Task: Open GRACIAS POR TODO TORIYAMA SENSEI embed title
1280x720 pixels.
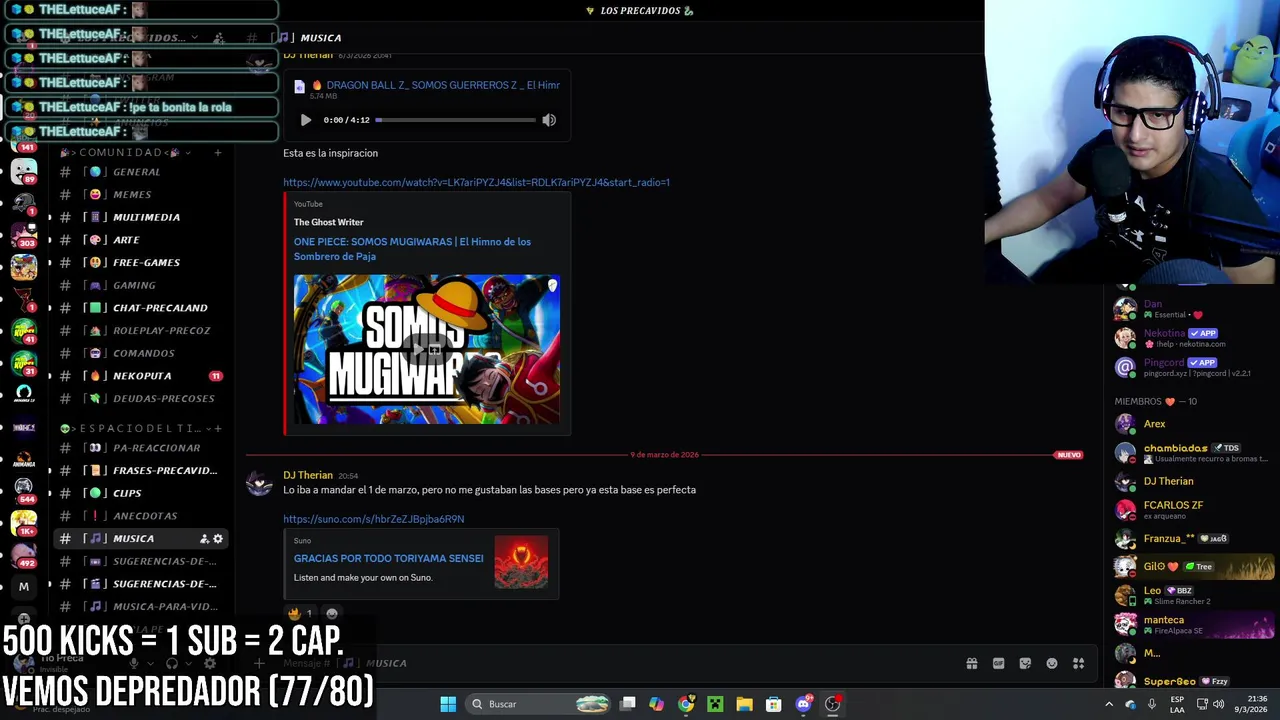Action: 388,558
